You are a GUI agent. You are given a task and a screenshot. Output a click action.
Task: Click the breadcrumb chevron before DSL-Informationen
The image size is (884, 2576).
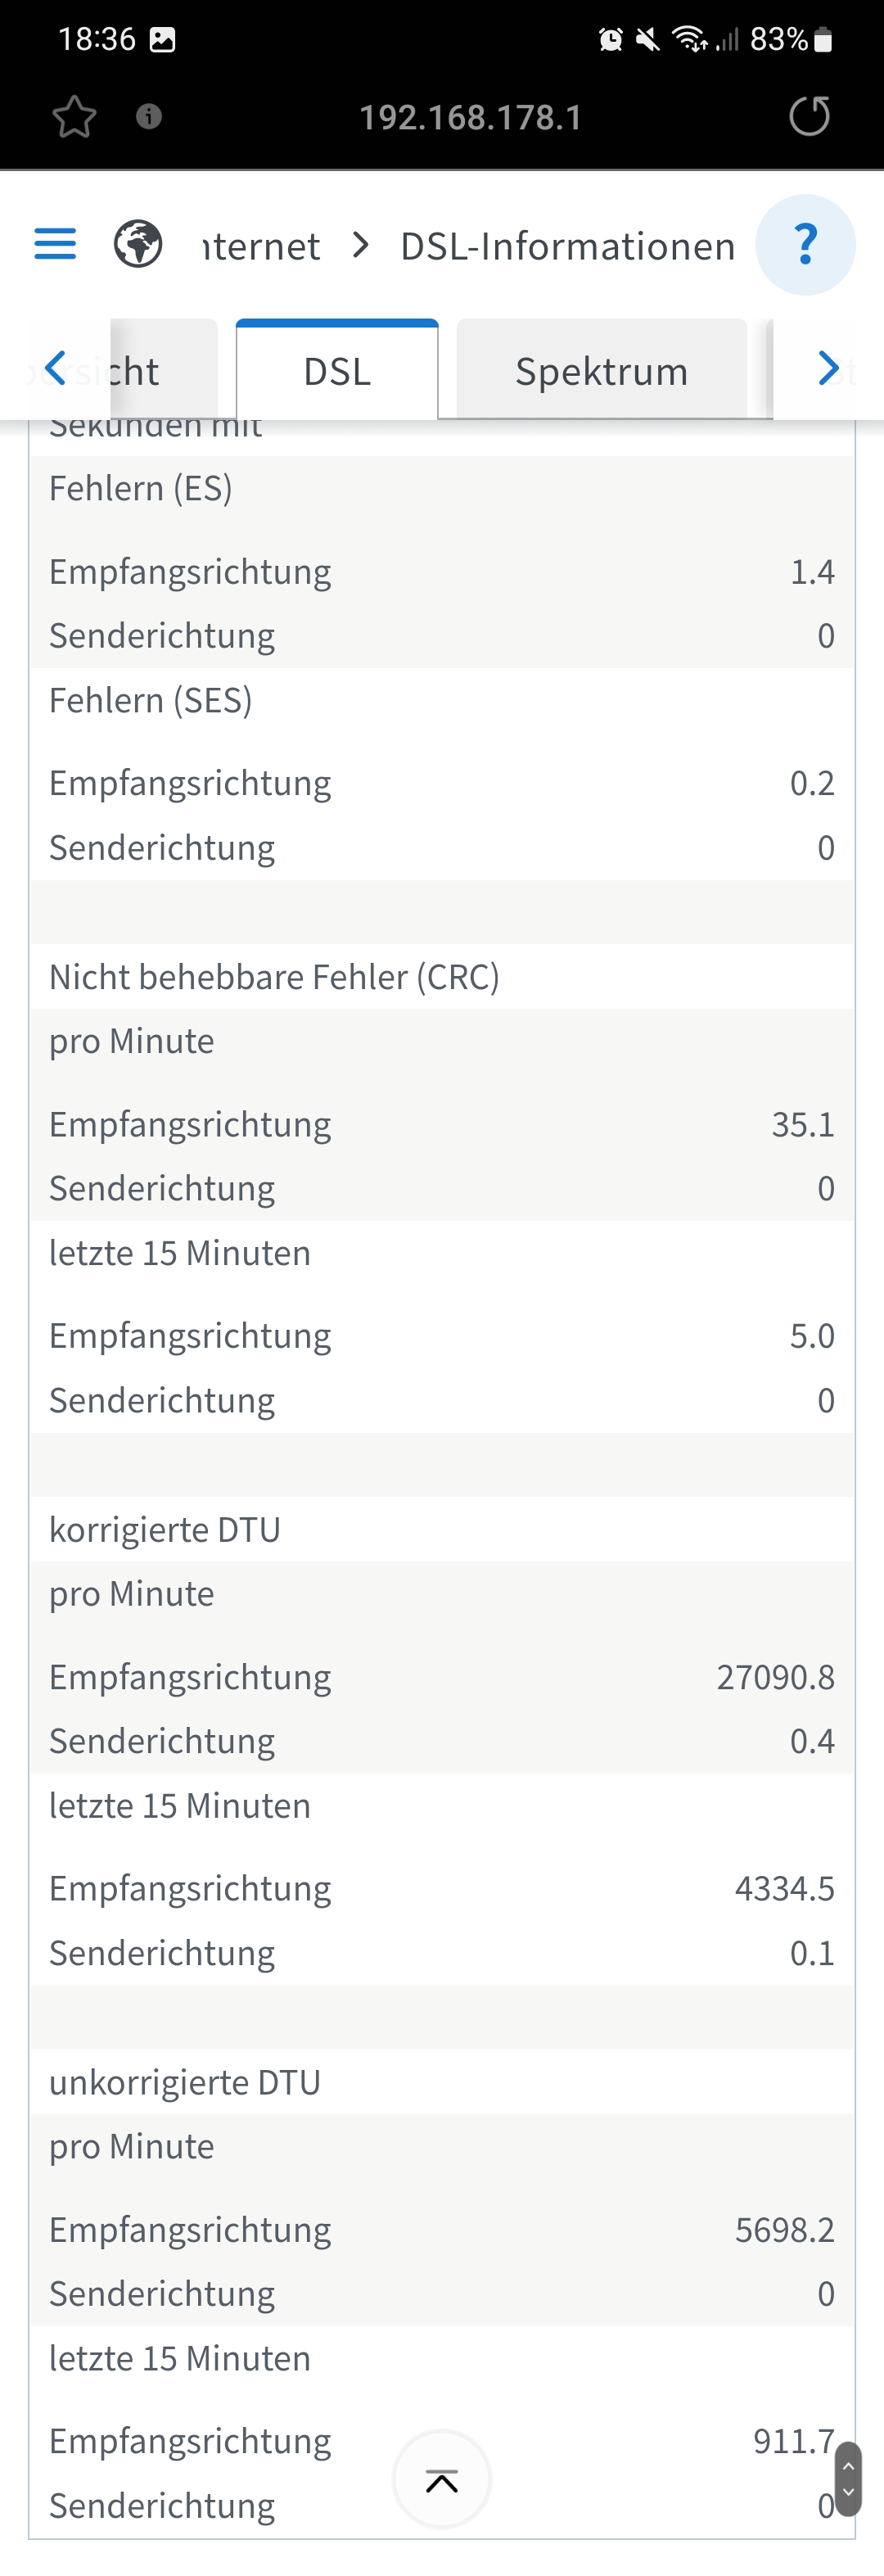(362, 245)
